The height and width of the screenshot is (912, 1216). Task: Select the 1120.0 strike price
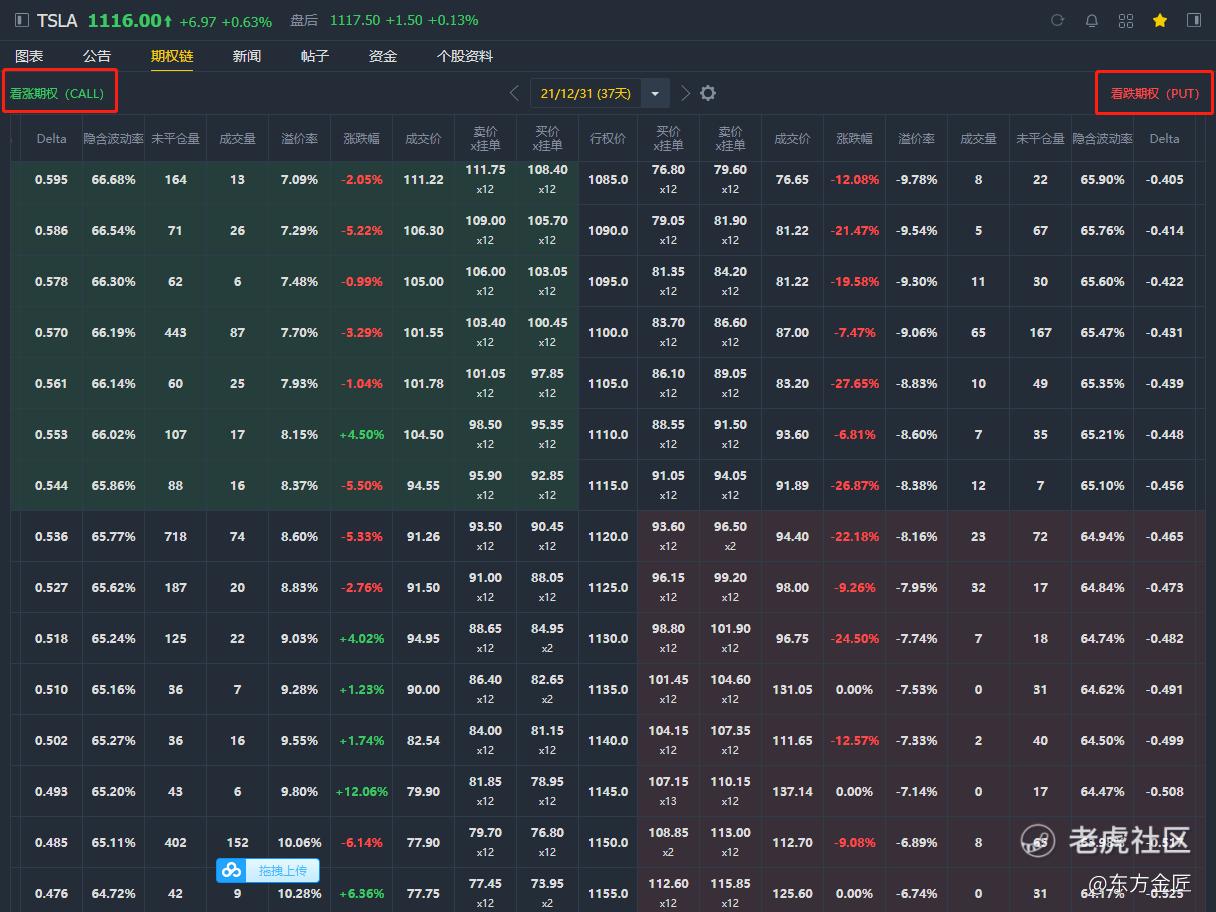(x=608, y=537)
